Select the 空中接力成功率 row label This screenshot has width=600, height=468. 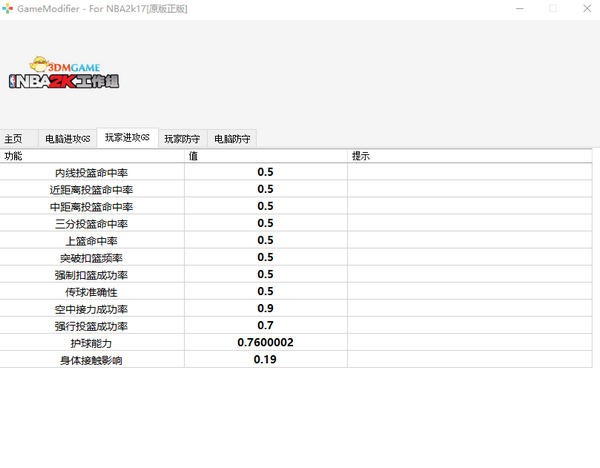91,309
